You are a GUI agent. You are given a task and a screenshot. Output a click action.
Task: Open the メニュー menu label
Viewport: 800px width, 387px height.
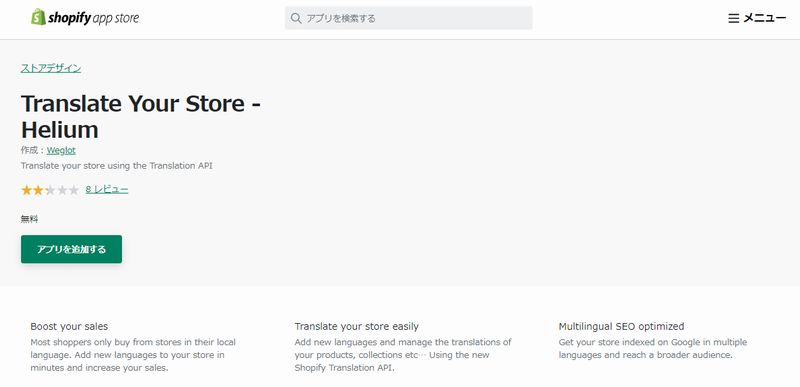(765, 18)
